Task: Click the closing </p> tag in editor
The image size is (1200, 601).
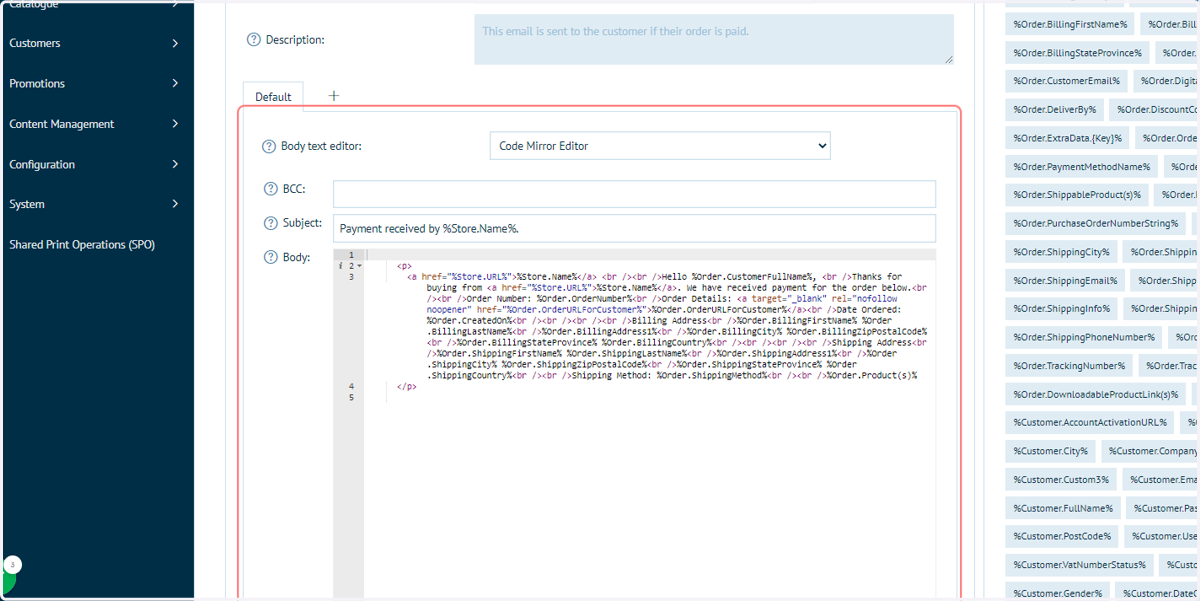Action: pos(406,386)
